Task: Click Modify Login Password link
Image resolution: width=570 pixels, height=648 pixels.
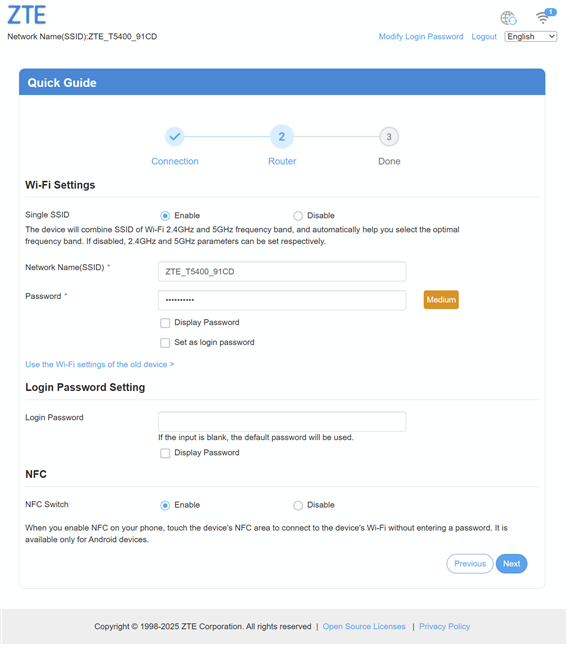Action: click(x=421, y=36)
